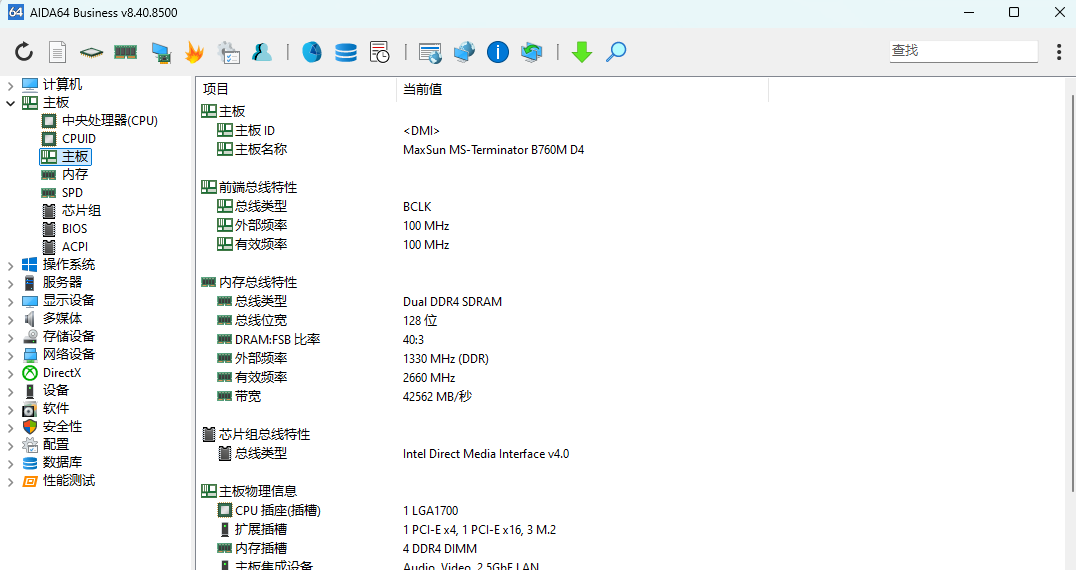This screenshot has height=570, width=1076.
Task: Click value MaxSun MS-Terminator B760M D4
Action: tap(493, 150)
